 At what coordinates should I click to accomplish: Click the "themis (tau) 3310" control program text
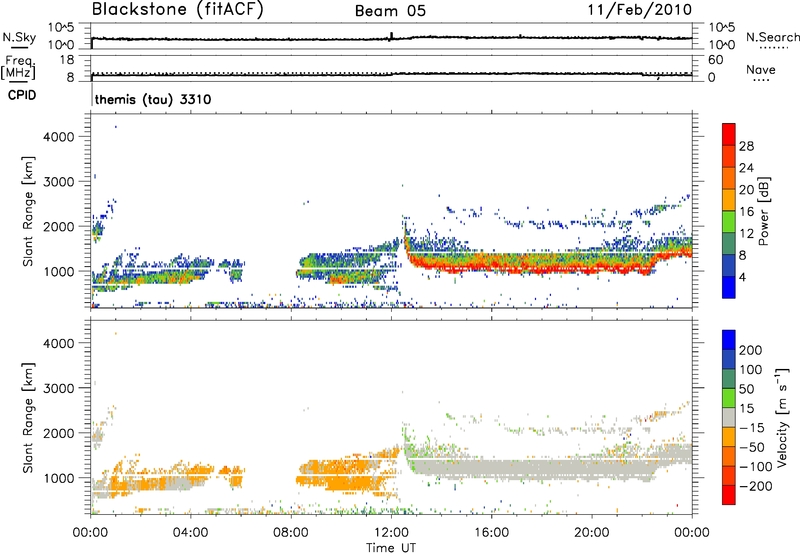(153, 99)
